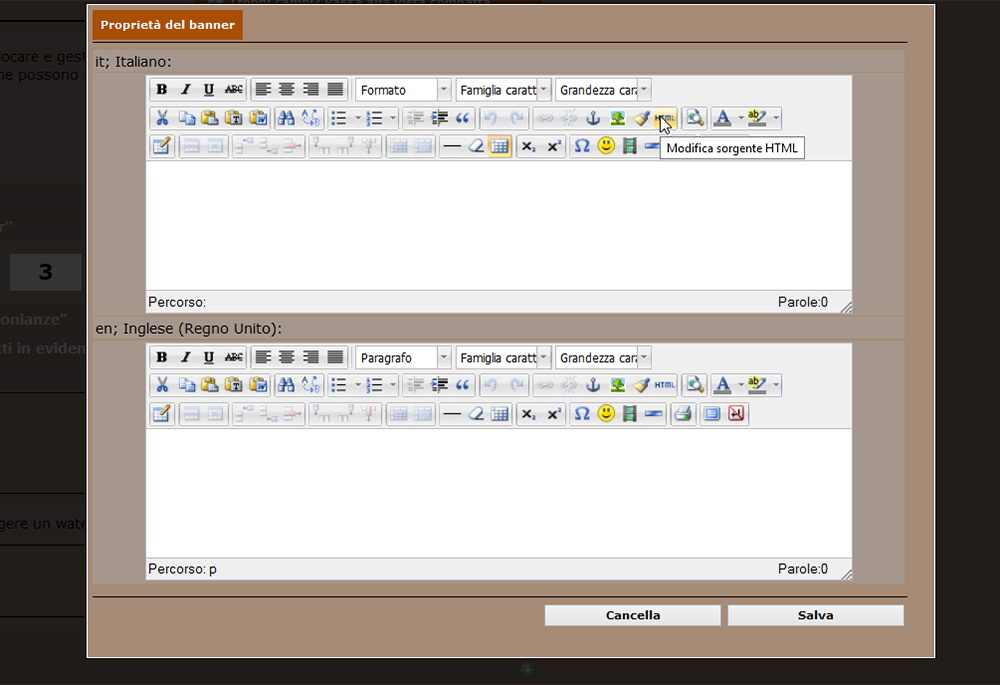Expand highlight color arrow in English editor
This screenshot has width=1000, height=685.
pyautogui.click(x=776, y=385)
